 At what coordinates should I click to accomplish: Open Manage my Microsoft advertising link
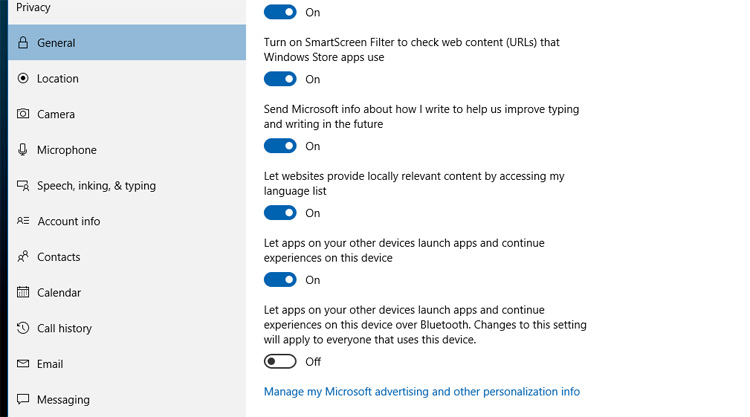pos(421,392)
